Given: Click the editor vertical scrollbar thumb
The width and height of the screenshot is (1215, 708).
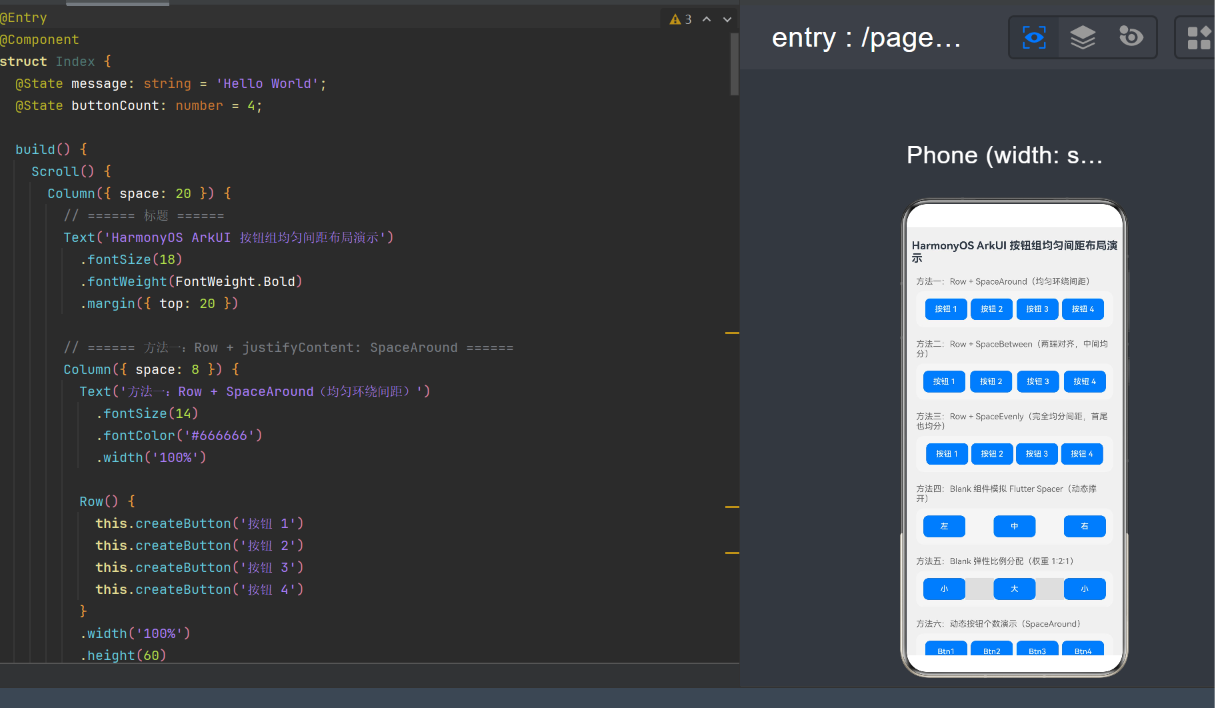Looking at the screenshot, I should click(x=735, y=63).
